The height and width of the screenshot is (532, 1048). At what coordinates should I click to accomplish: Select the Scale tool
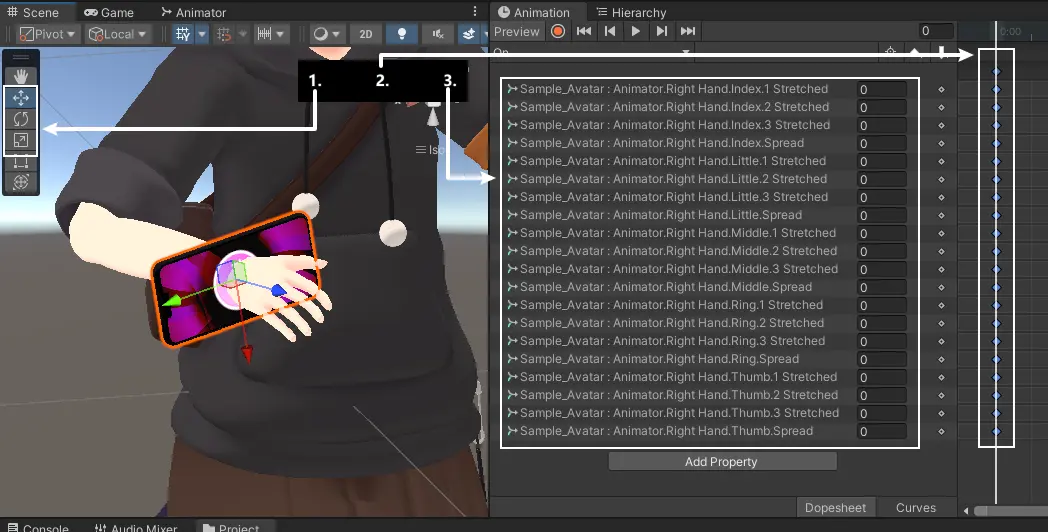[x=21, y=140]
